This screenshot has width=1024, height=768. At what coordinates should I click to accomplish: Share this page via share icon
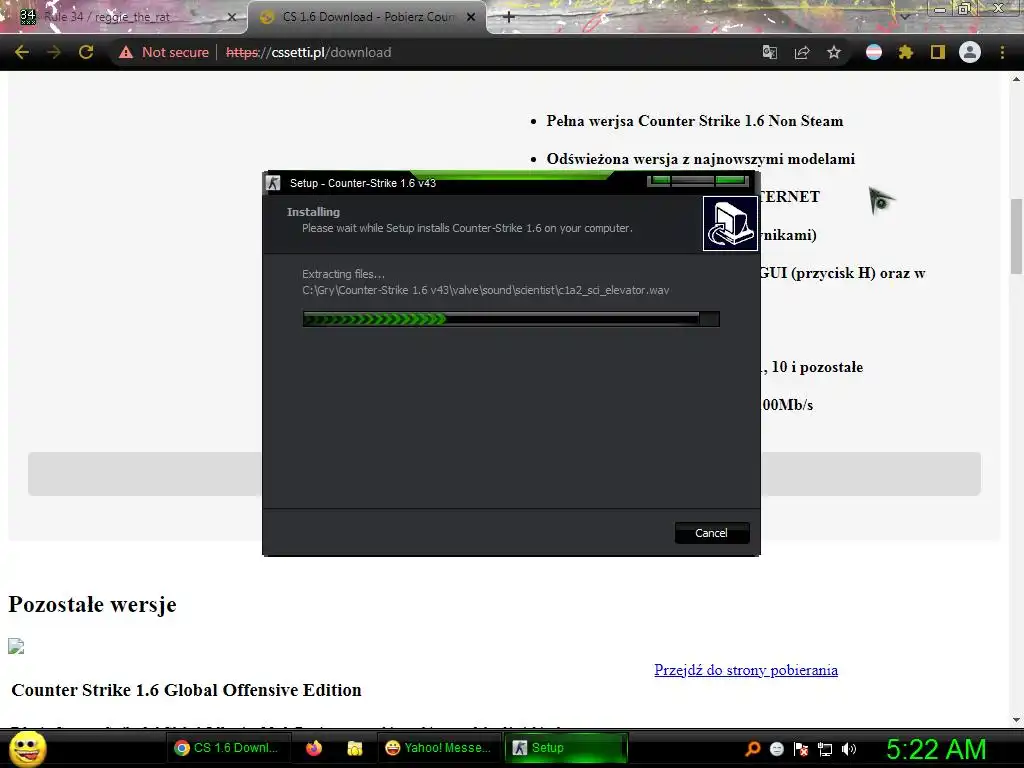point(802,52)
